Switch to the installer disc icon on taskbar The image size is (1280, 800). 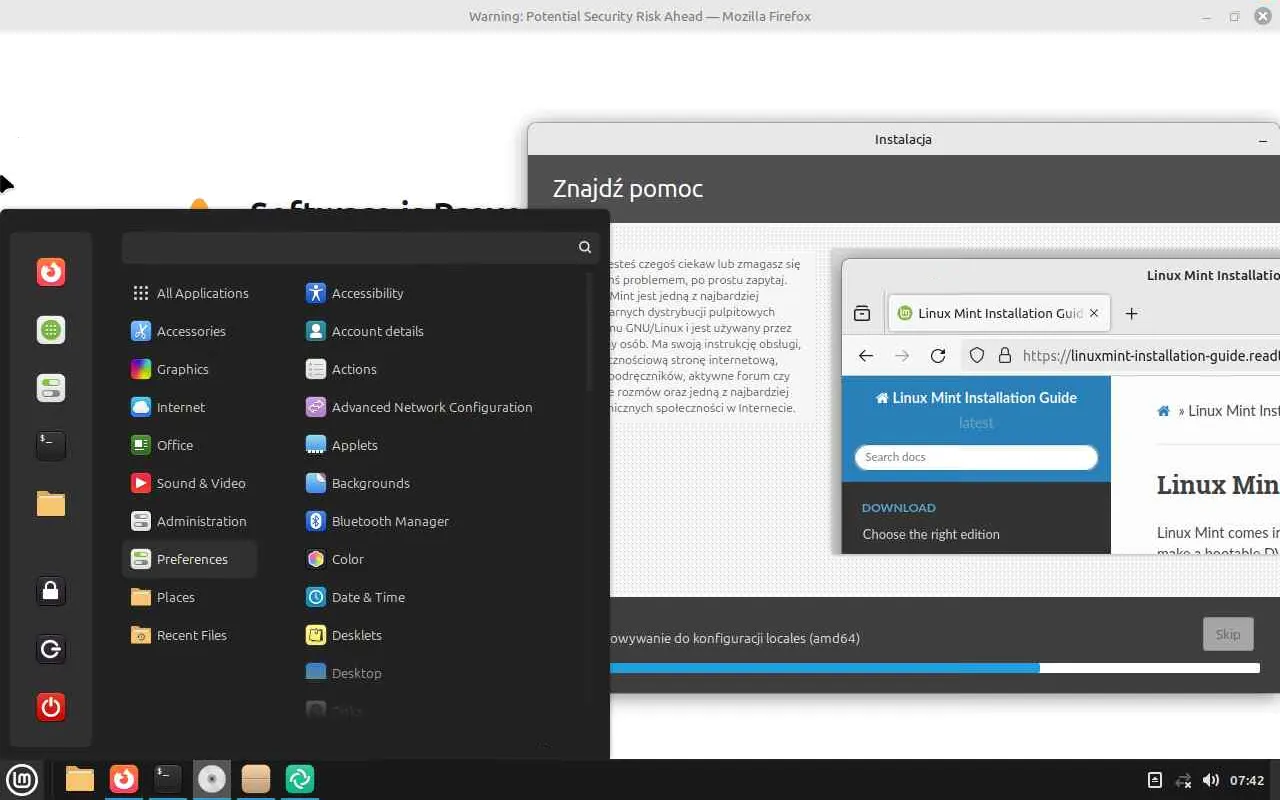point(212,779)
